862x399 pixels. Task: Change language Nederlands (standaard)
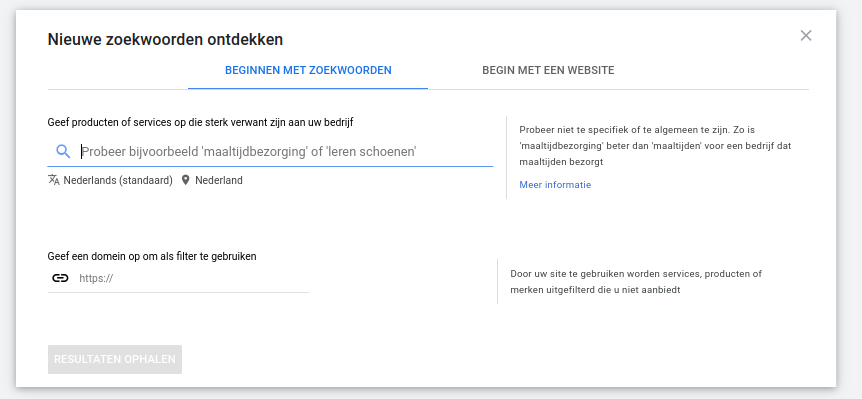118,180
